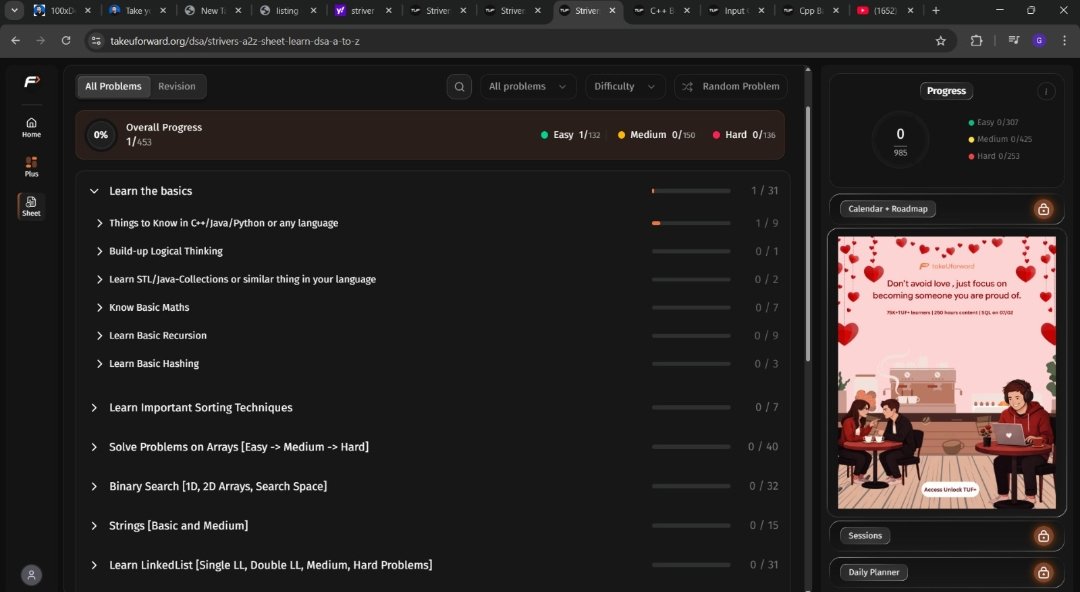Click the Hard 0/136 counter
The width and height of the screenshot is (1080, 592).
pyautogui.click(x=744, y=135)
